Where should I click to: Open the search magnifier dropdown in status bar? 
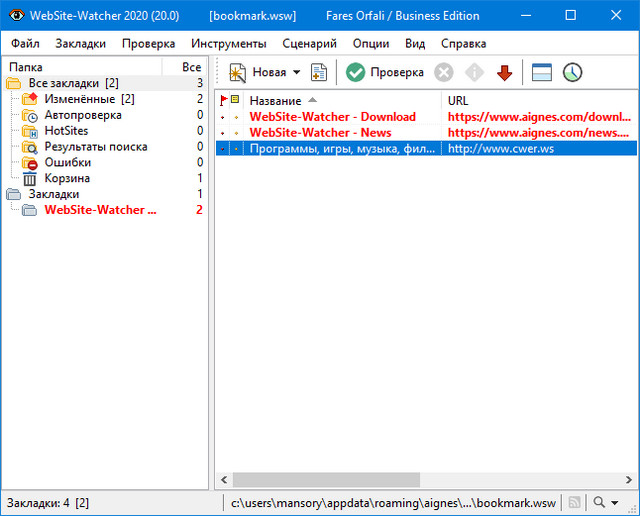605,502
